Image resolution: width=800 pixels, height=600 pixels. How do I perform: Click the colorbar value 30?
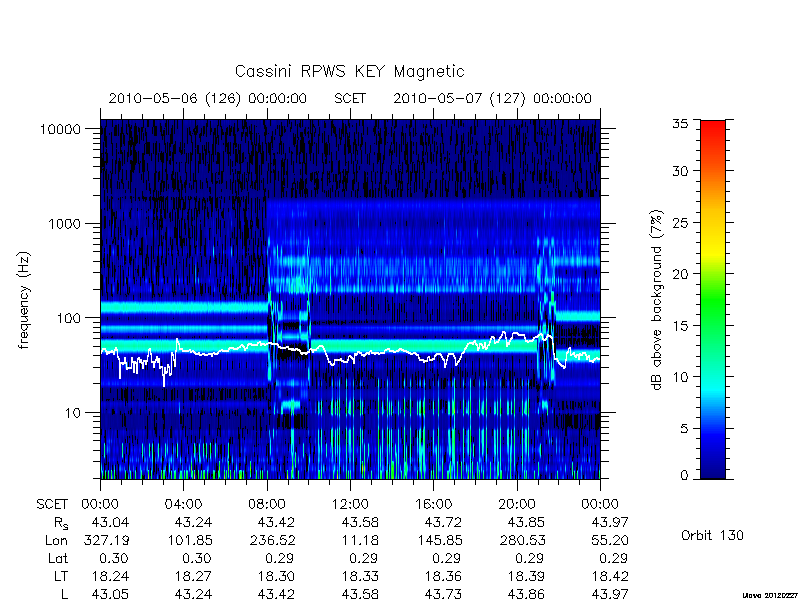coord(680,171)
